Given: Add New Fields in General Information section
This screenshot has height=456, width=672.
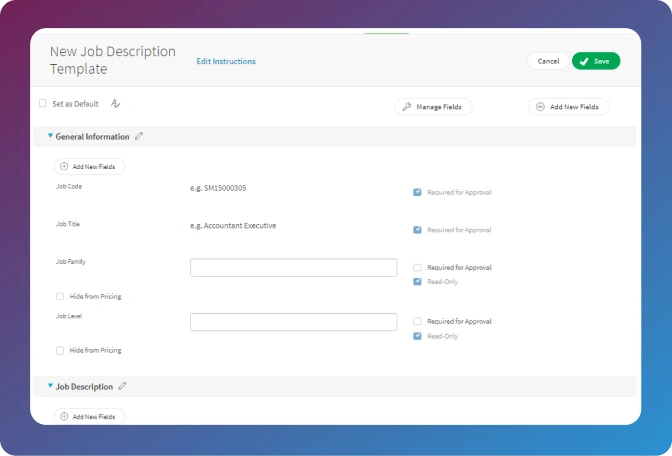Looking at the screenshot, I should point(89,167).
